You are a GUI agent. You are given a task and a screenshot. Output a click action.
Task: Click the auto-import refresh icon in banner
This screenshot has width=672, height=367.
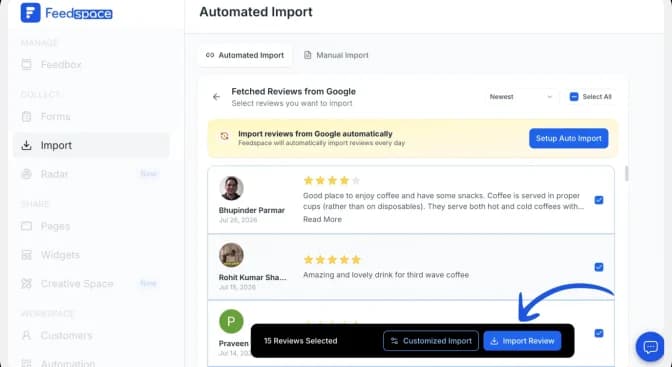(x=225, y=136)
